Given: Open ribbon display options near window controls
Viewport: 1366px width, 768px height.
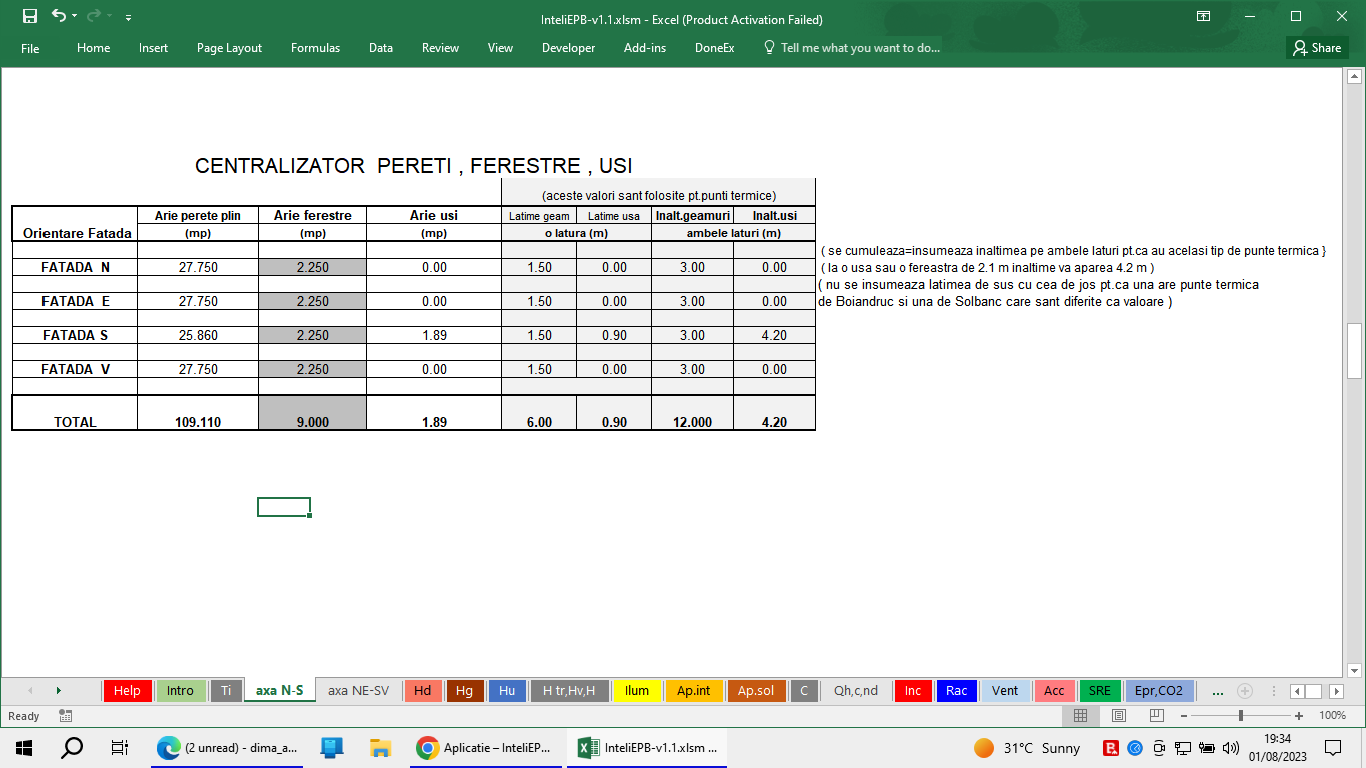Looking at the screenshot, I should pos(1203,16).
